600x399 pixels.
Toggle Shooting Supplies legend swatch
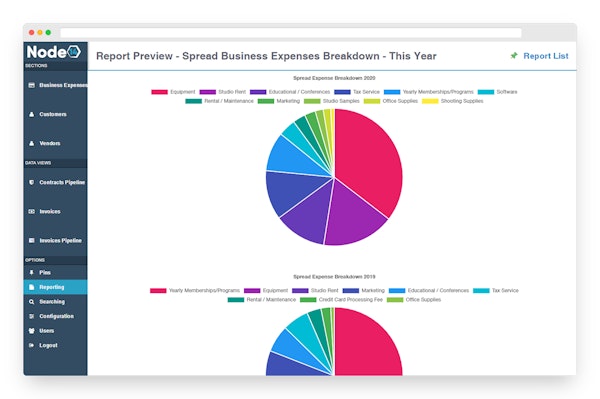(x=430, y=101)
